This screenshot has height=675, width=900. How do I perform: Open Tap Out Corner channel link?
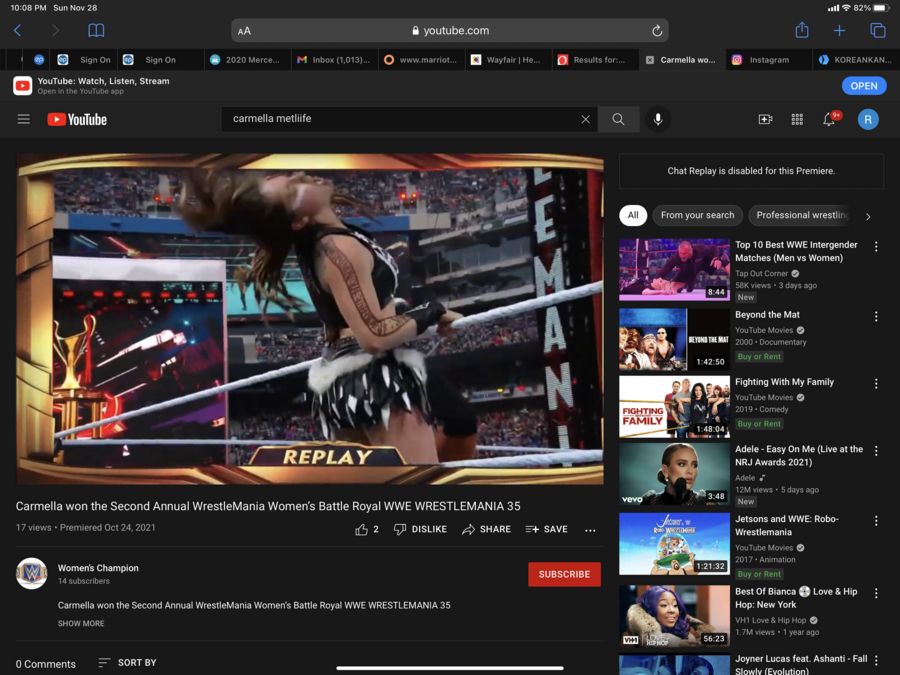point(762,273)
